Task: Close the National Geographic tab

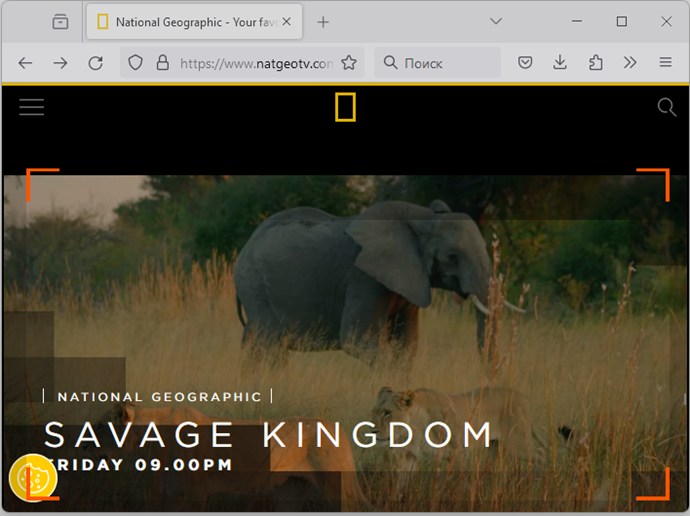Action: (286, 22)
